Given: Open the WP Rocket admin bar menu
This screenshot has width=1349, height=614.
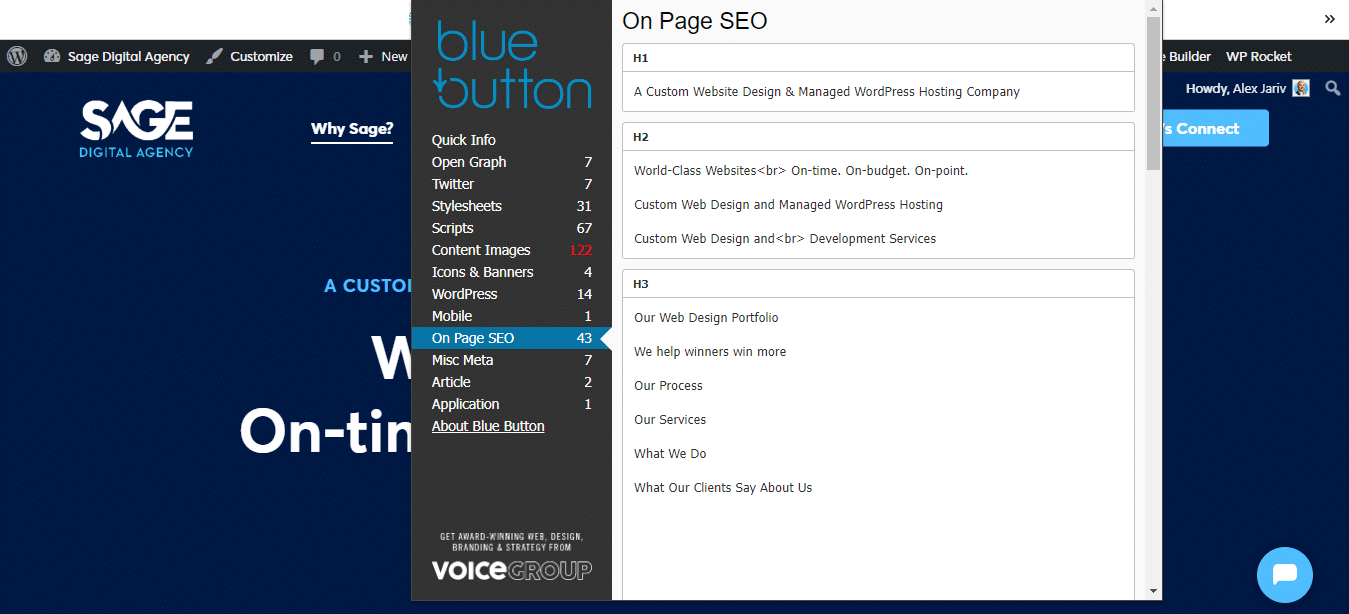Looking at the screenshot, I should tap(1259, 57).
